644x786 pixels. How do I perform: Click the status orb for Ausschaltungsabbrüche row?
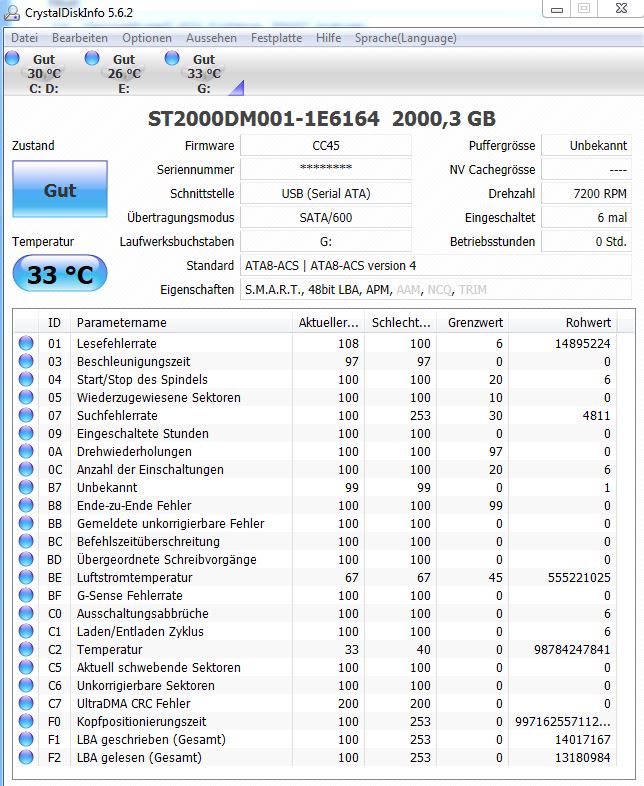[26, 614]
